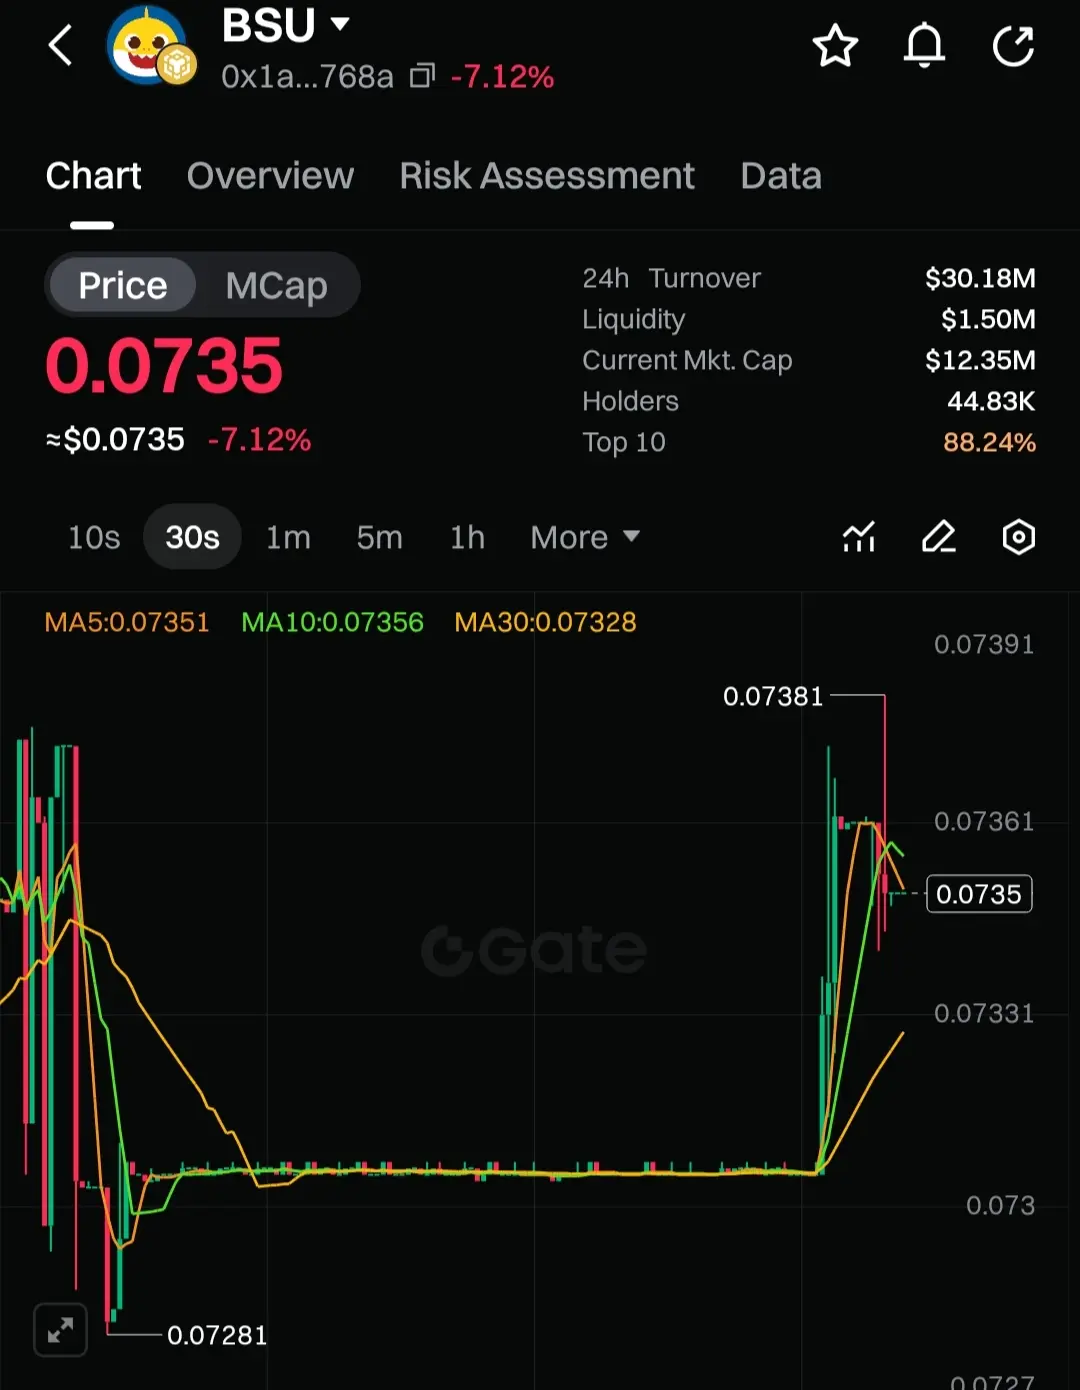The height and width of the screenshot is (1390, 1080).
Task: Tap the MA5:0.07351 indicator label
Action: click(x=127, y=622)
